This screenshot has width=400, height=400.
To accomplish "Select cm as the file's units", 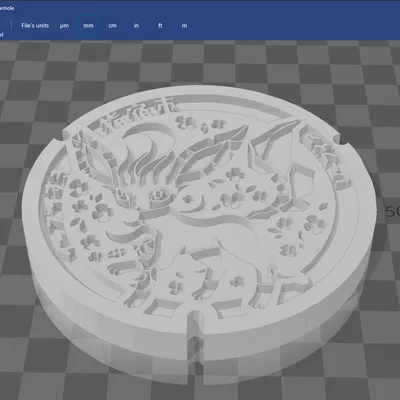I will tap(112, 26).
